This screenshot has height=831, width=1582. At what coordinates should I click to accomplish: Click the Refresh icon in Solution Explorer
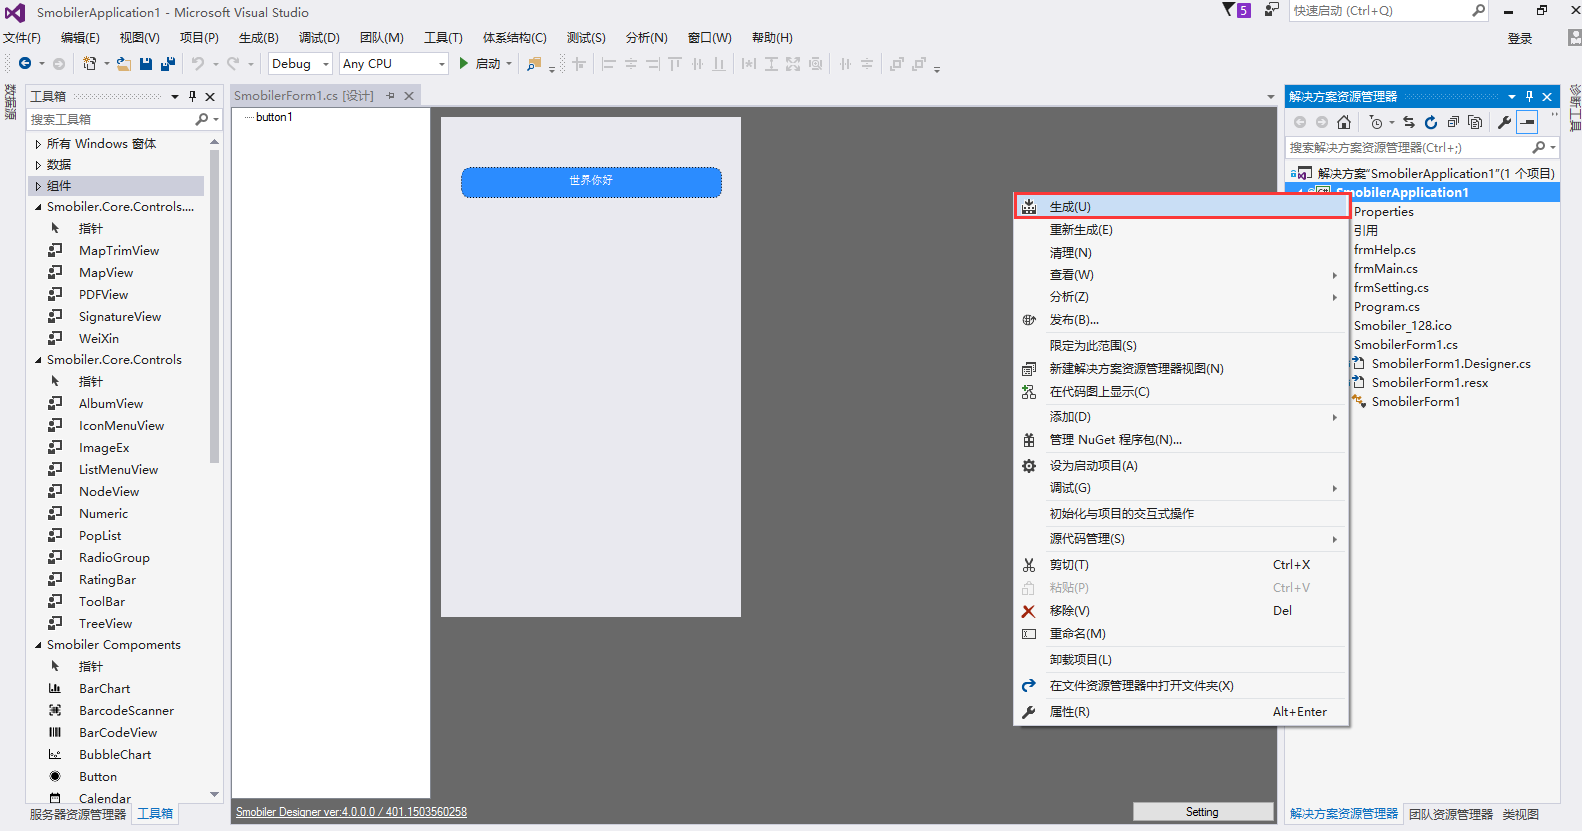(x=1431, y=122)
